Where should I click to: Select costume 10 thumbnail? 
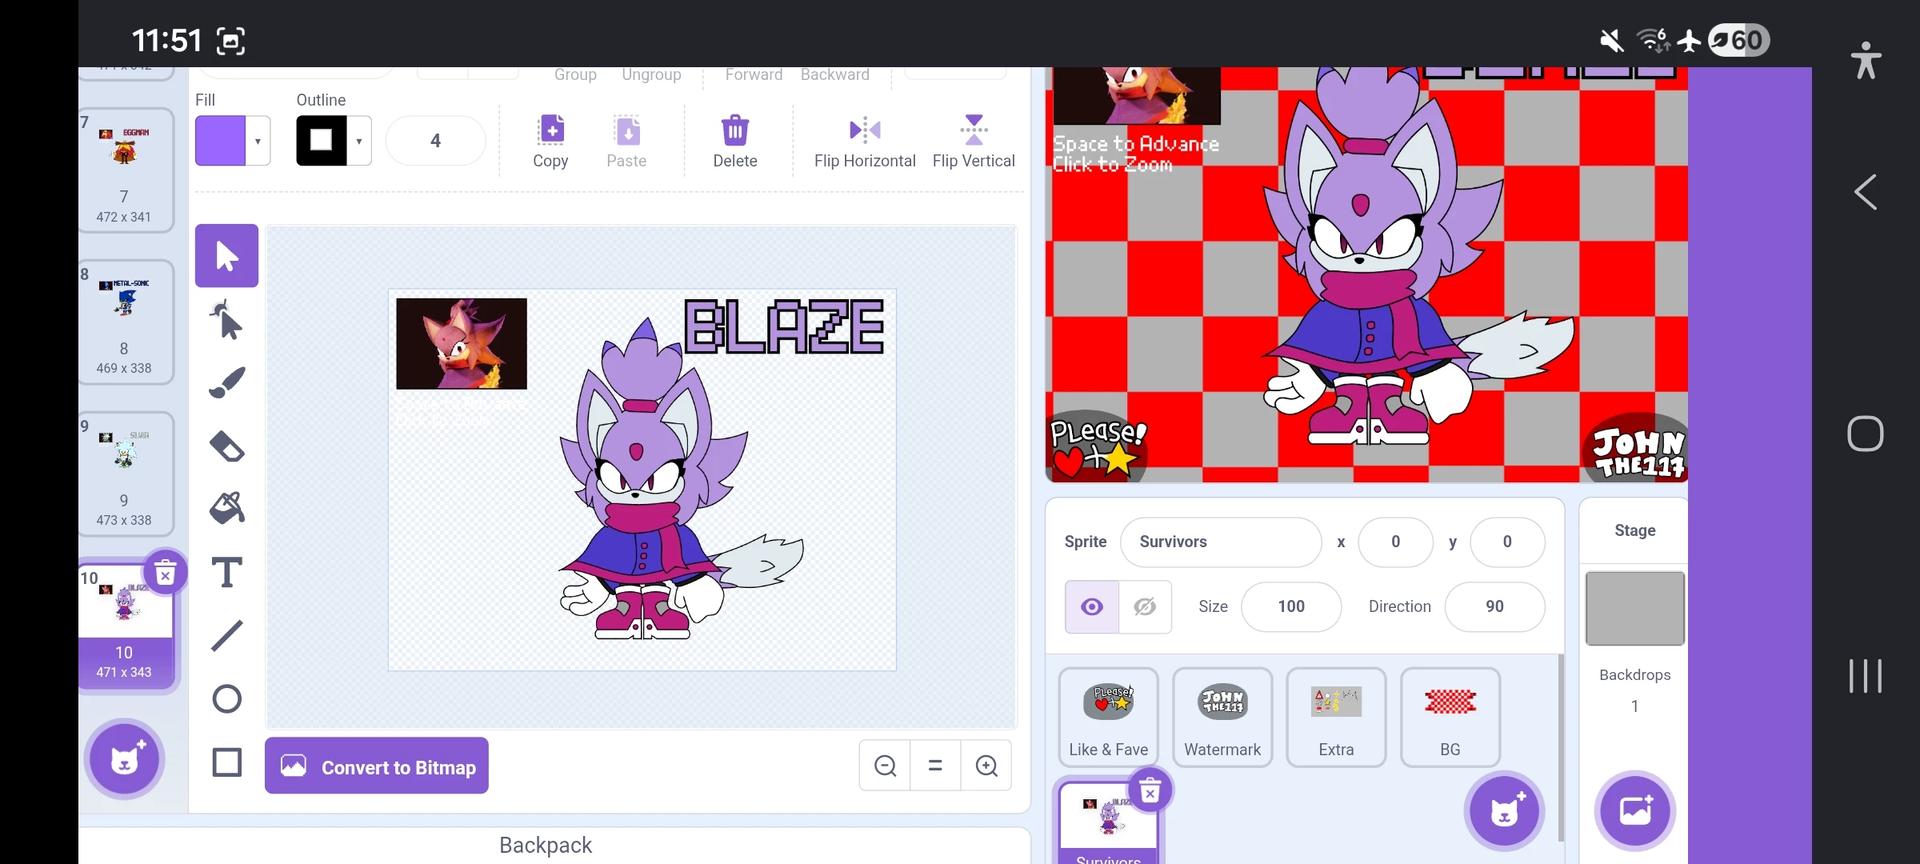(124, 626)
